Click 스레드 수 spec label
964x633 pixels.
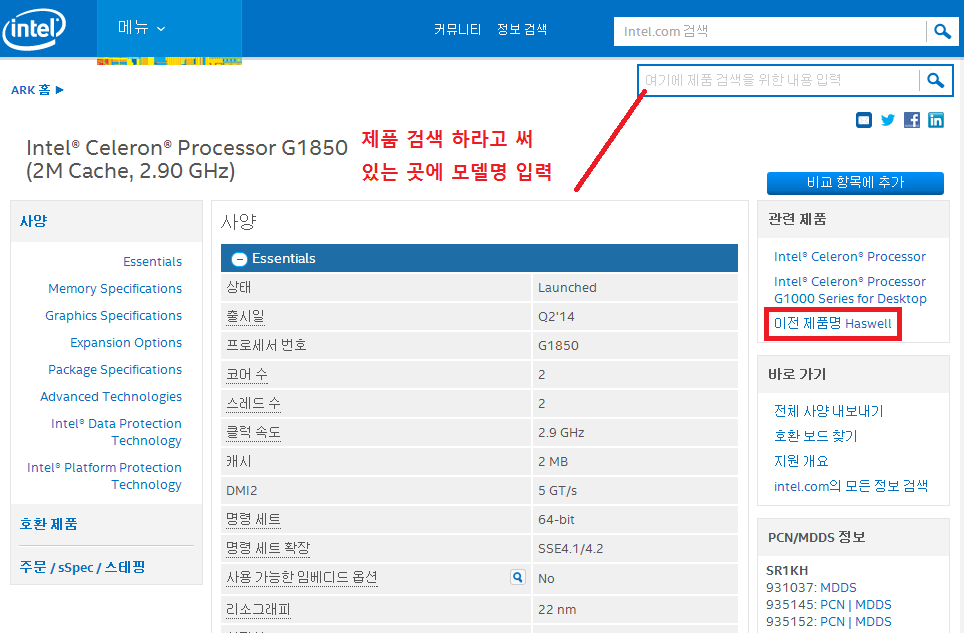(x=253, y=404)
